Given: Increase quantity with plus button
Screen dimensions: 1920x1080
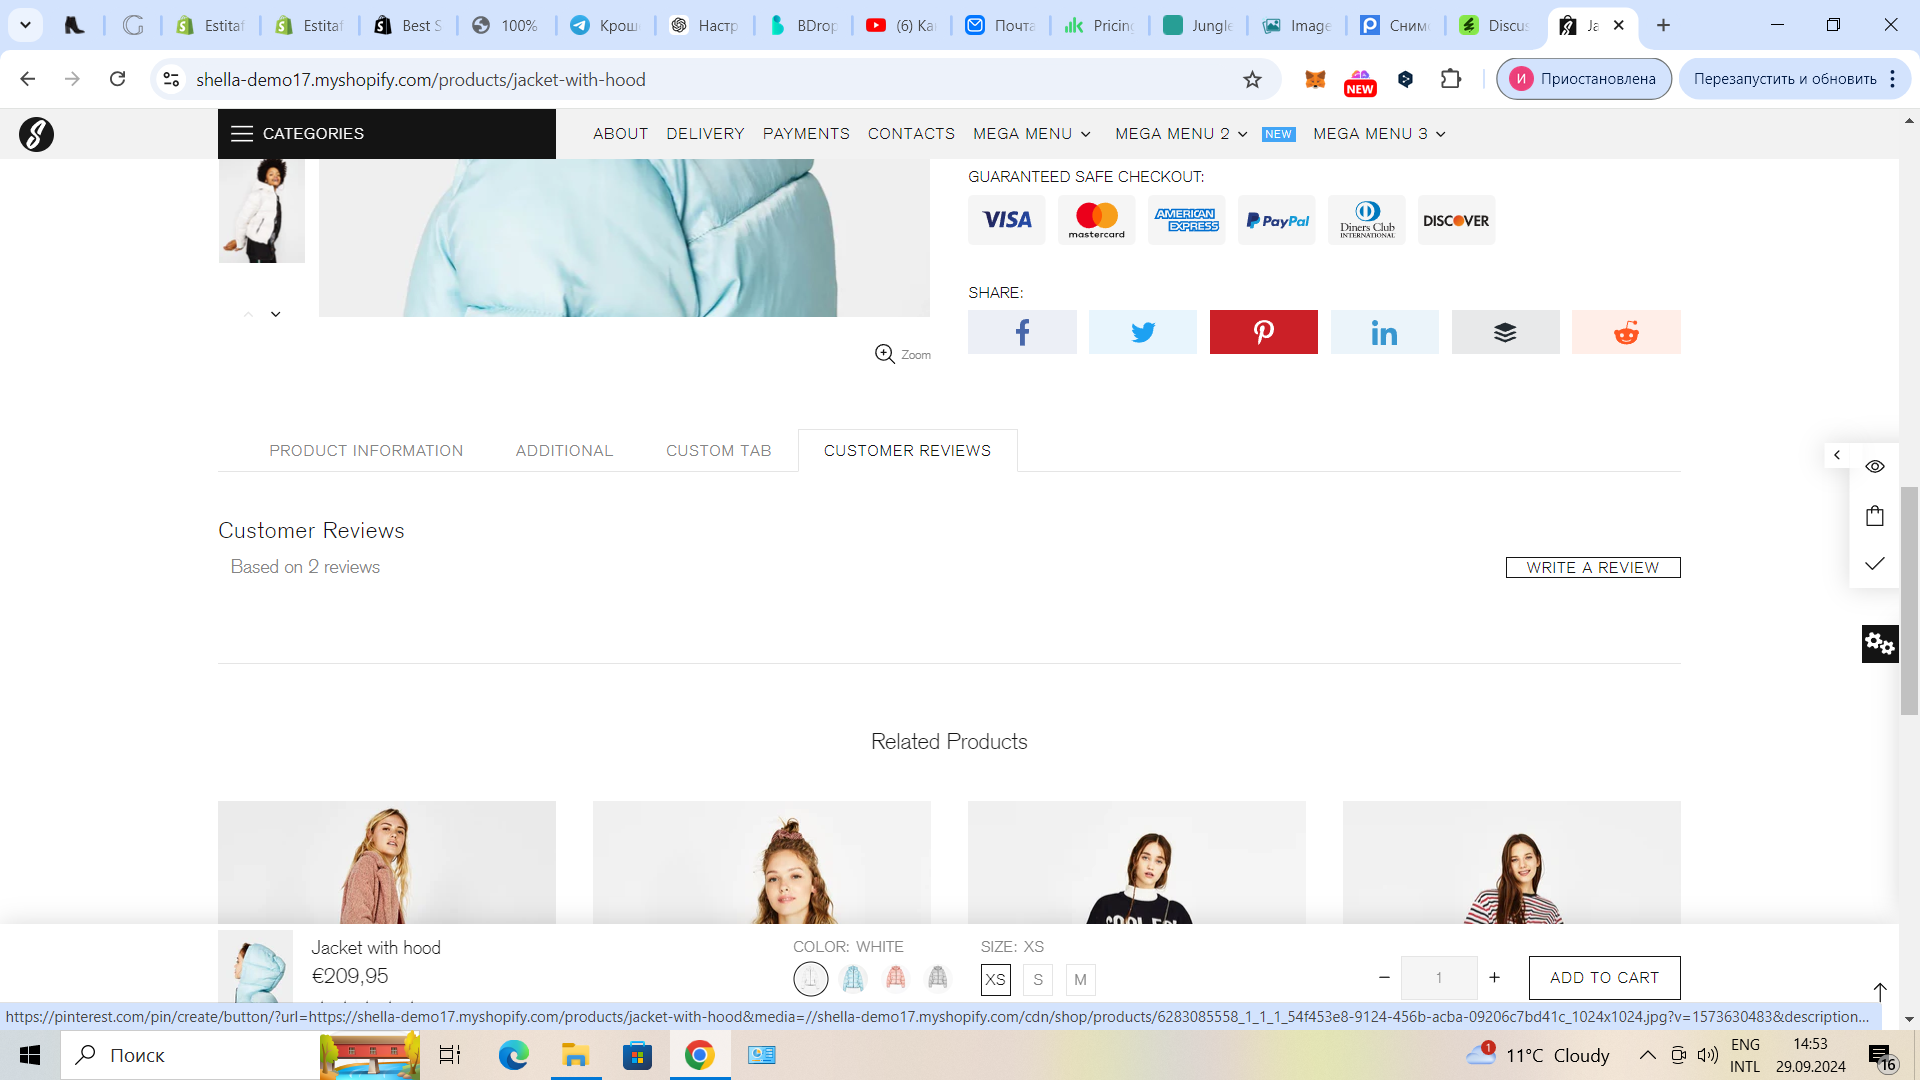Looking at the screenshot, I should click(x=1494, y=978).
